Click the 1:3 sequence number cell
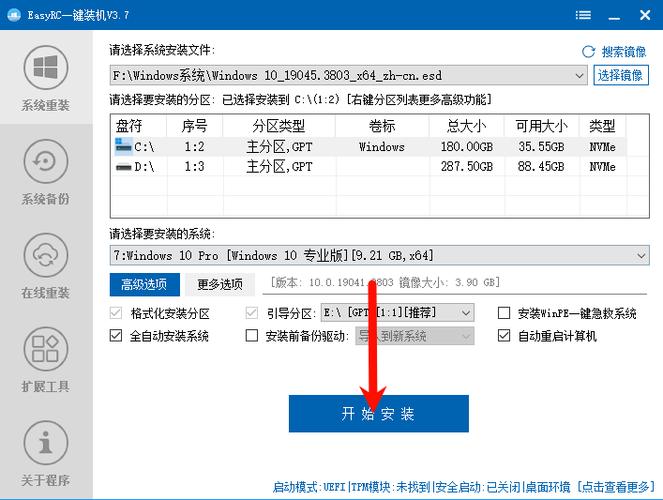 (x=195, y=167)
